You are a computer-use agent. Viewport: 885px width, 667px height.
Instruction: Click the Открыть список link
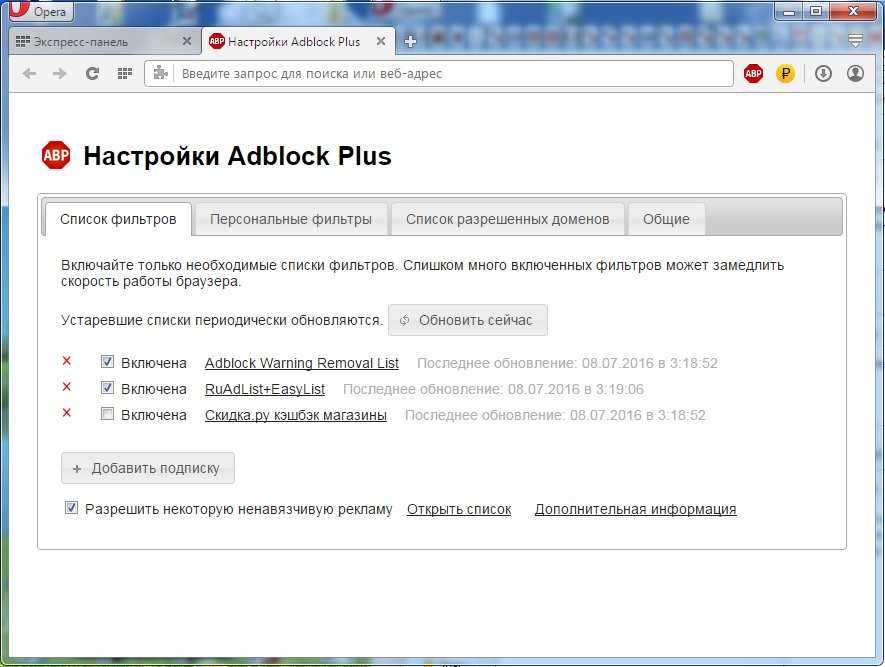pyautogui.click(x=459, y=509)
